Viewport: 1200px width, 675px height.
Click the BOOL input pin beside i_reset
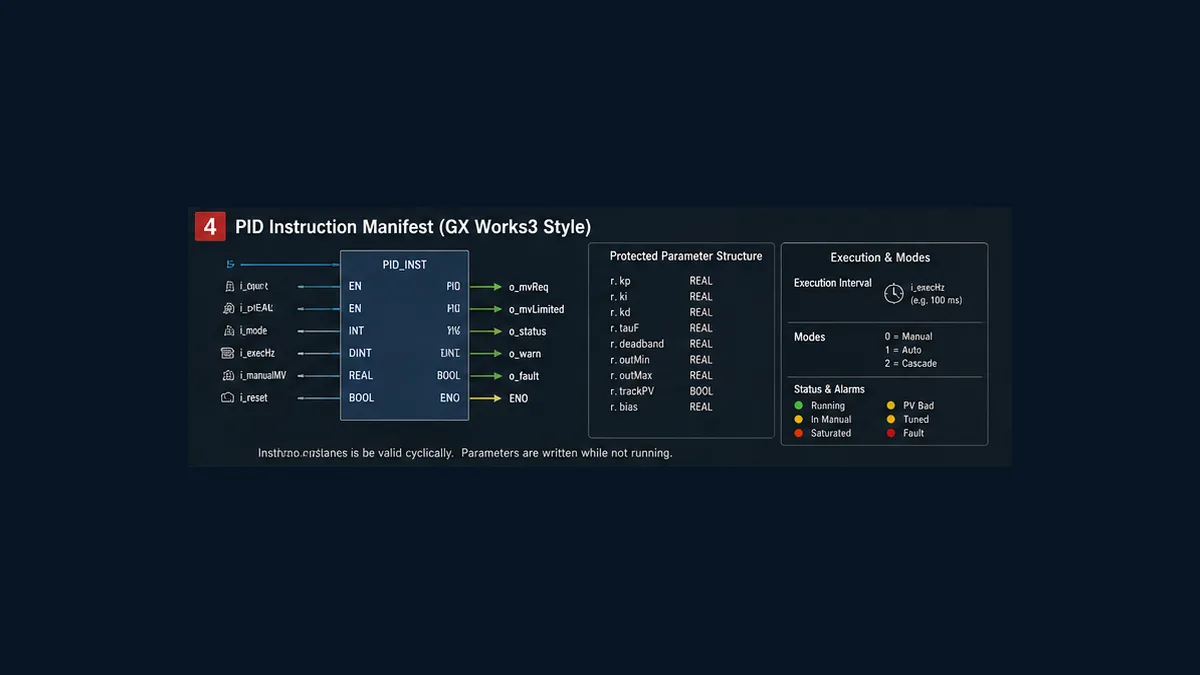(361, 397)
